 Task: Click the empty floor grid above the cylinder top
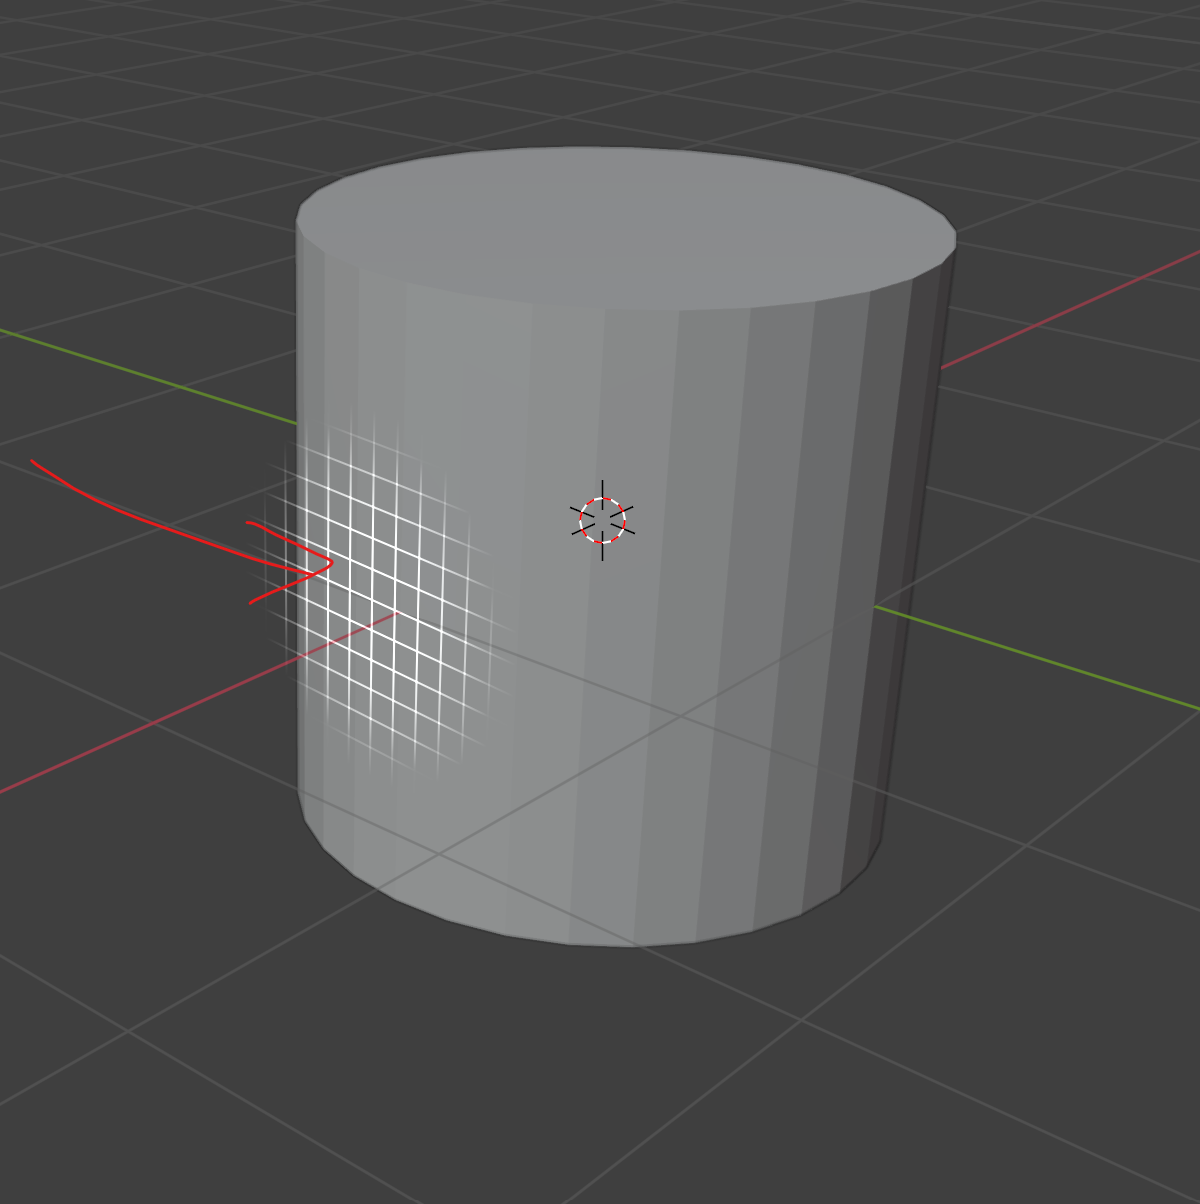(x=600, y=70)
